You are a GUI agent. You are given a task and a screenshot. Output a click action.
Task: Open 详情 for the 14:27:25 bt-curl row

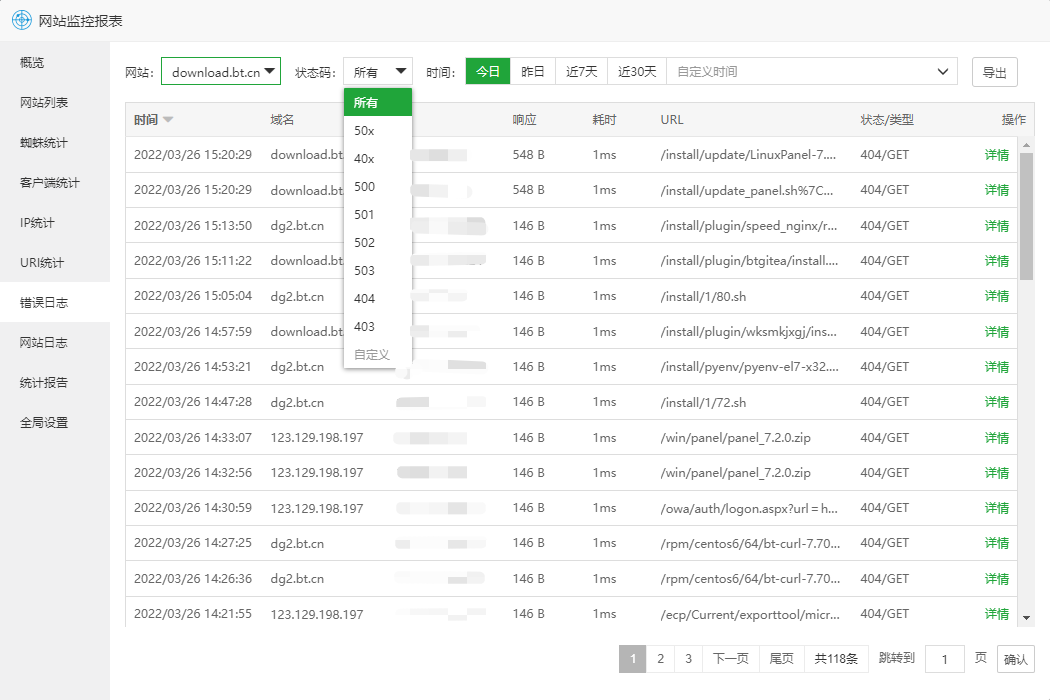point(996,543)
